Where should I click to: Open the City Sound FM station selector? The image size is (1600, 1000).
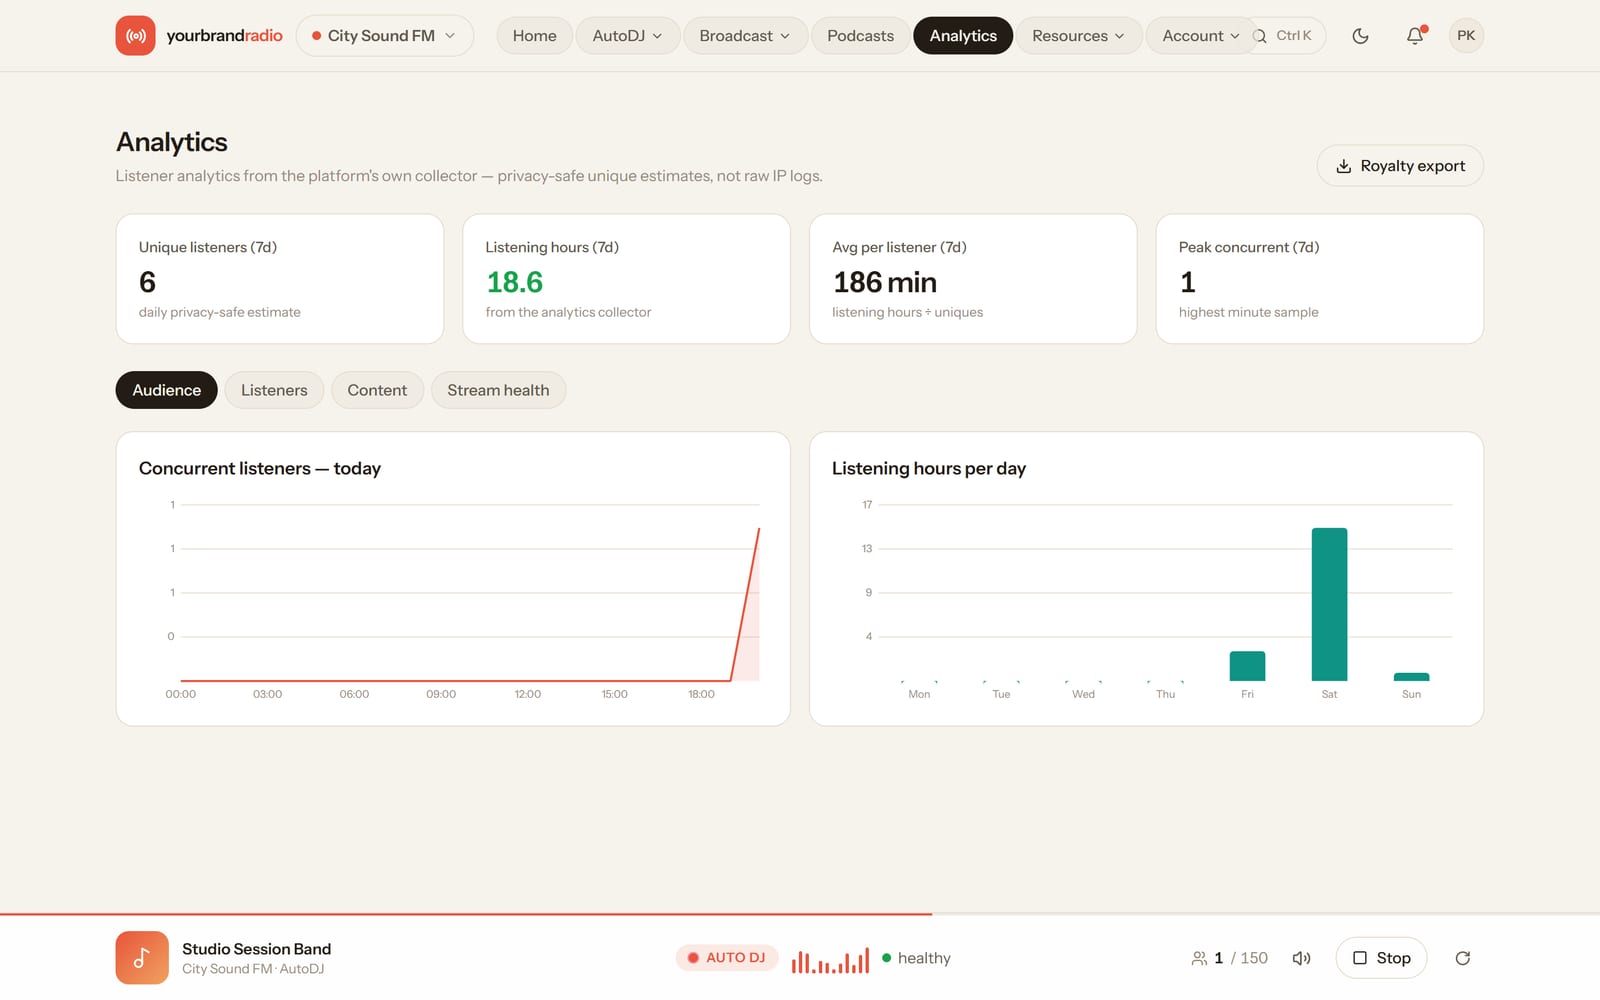tap(385, 36)
